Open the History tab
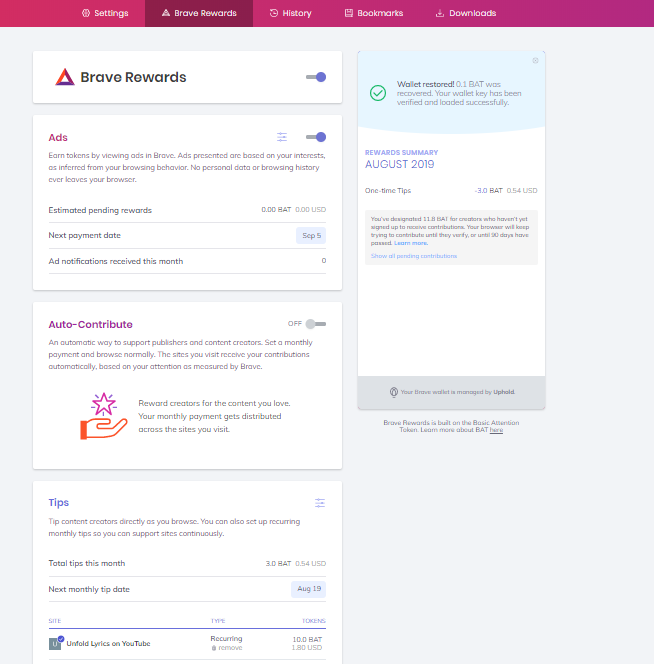Viewport: 654px width, 664px height. tap(291, 13)
